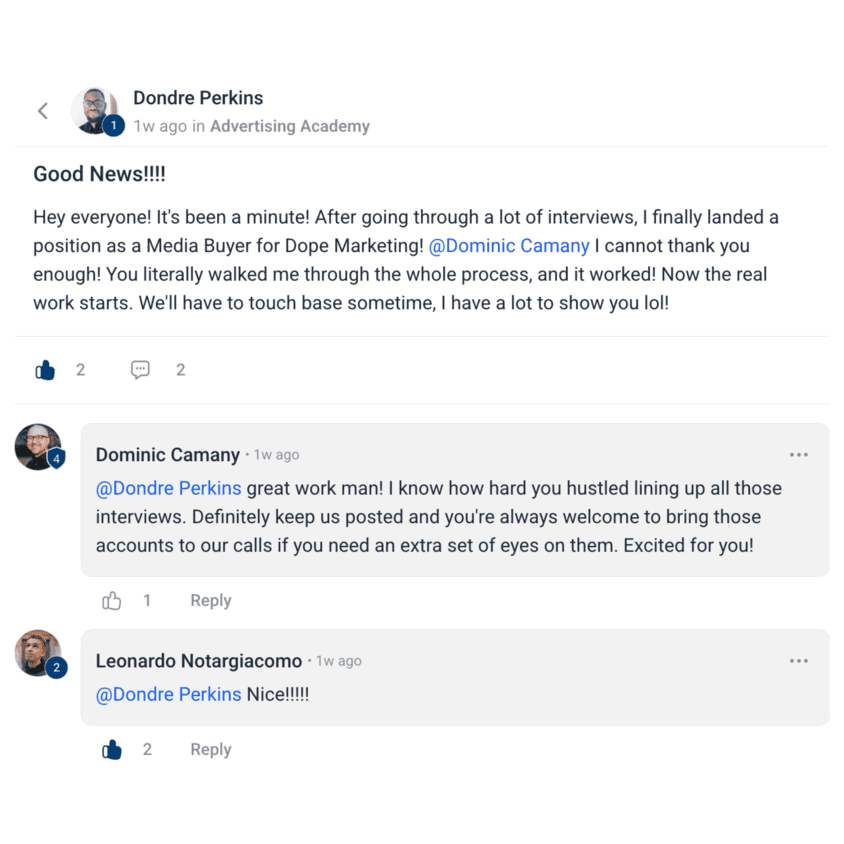Open the post's comment bubble icon
This screenshot has height=844, width=844.
tap(140, 370)
